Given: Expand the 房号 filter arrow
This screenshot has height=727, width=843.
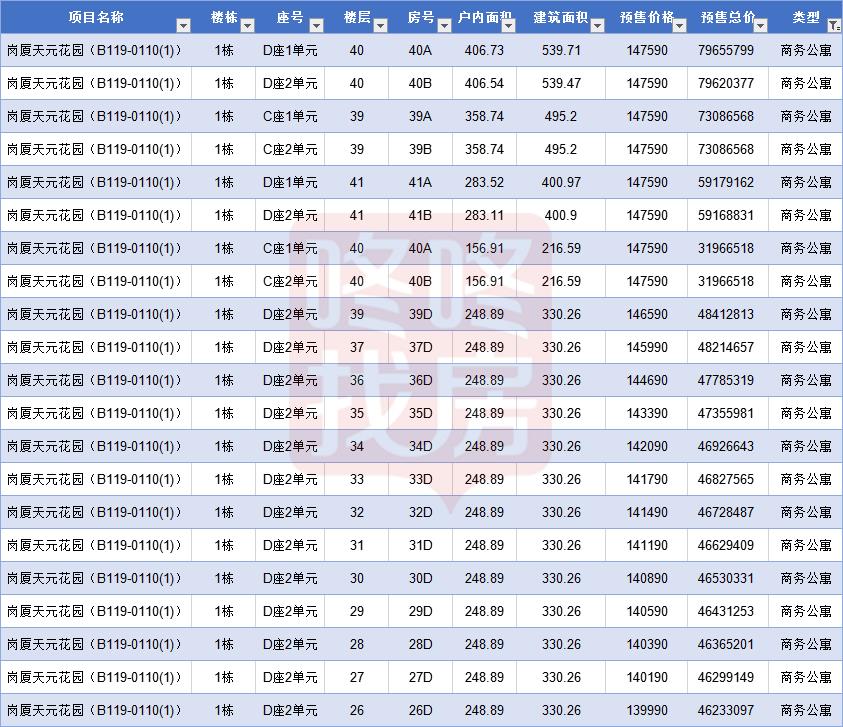Looking at the screenshot, I should (444, 26).
